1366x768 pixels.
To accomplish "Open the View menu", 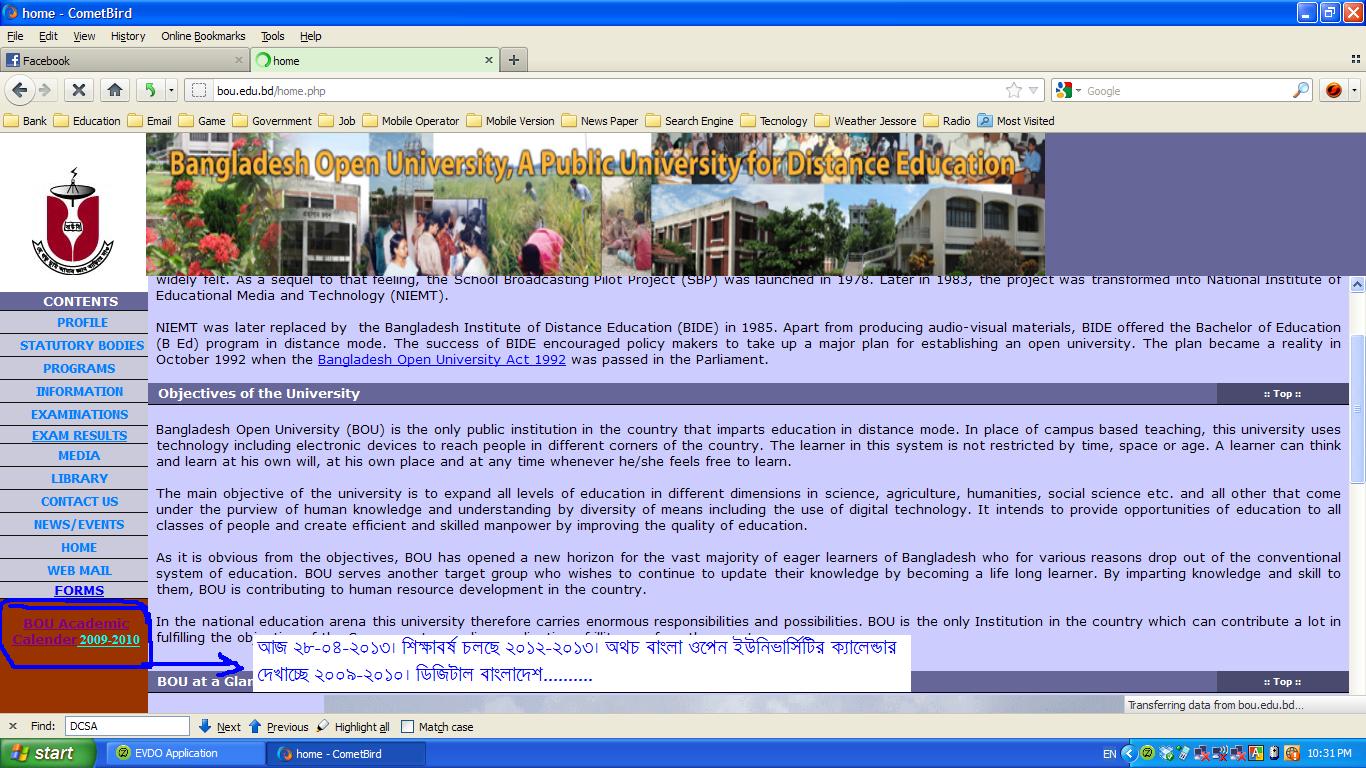I will (x=84, y=36).
